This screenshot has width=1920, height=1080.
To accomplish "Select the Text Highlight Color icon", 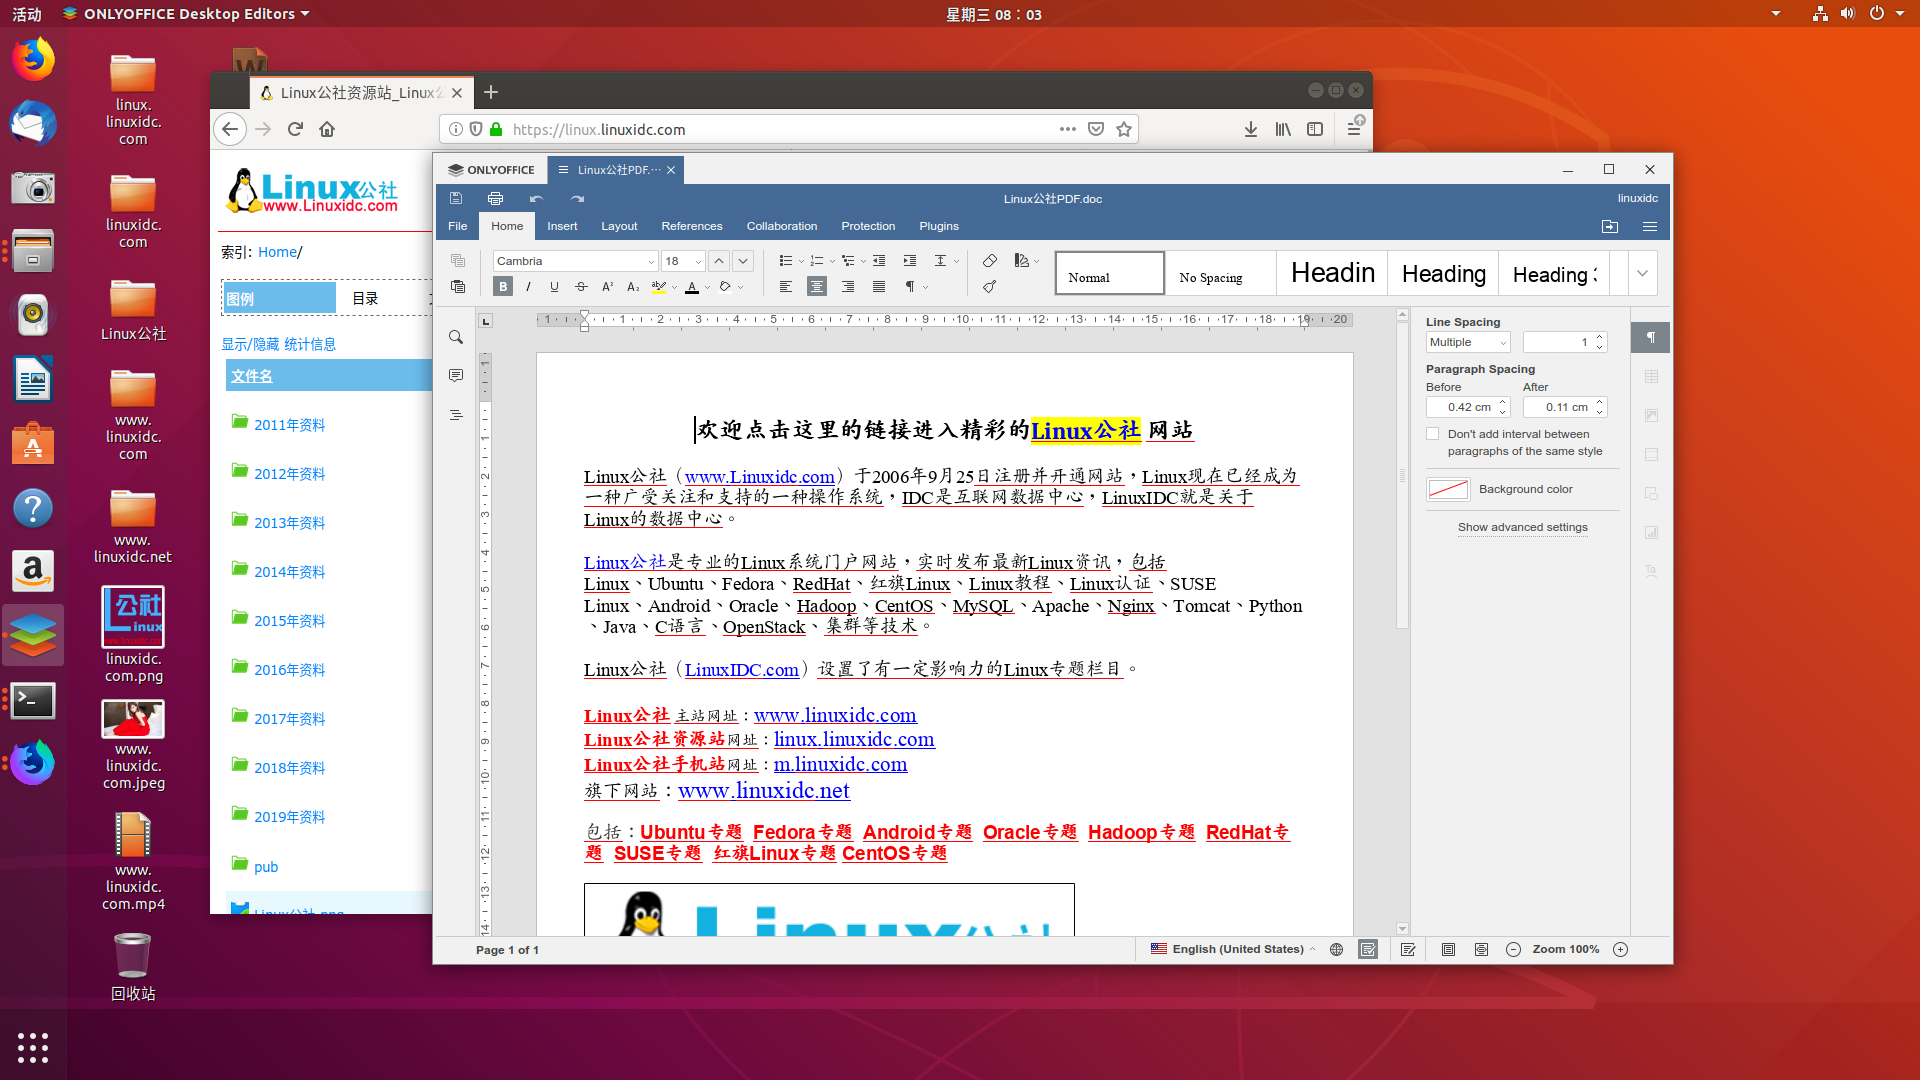I will click(x=661, y=286).
